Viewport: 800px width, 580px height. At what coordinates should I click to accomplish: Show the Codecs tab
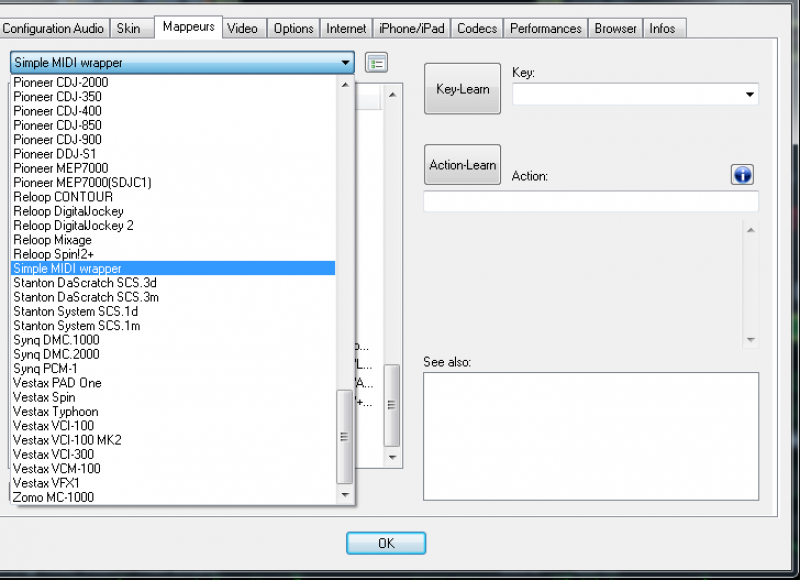[477, 29]
